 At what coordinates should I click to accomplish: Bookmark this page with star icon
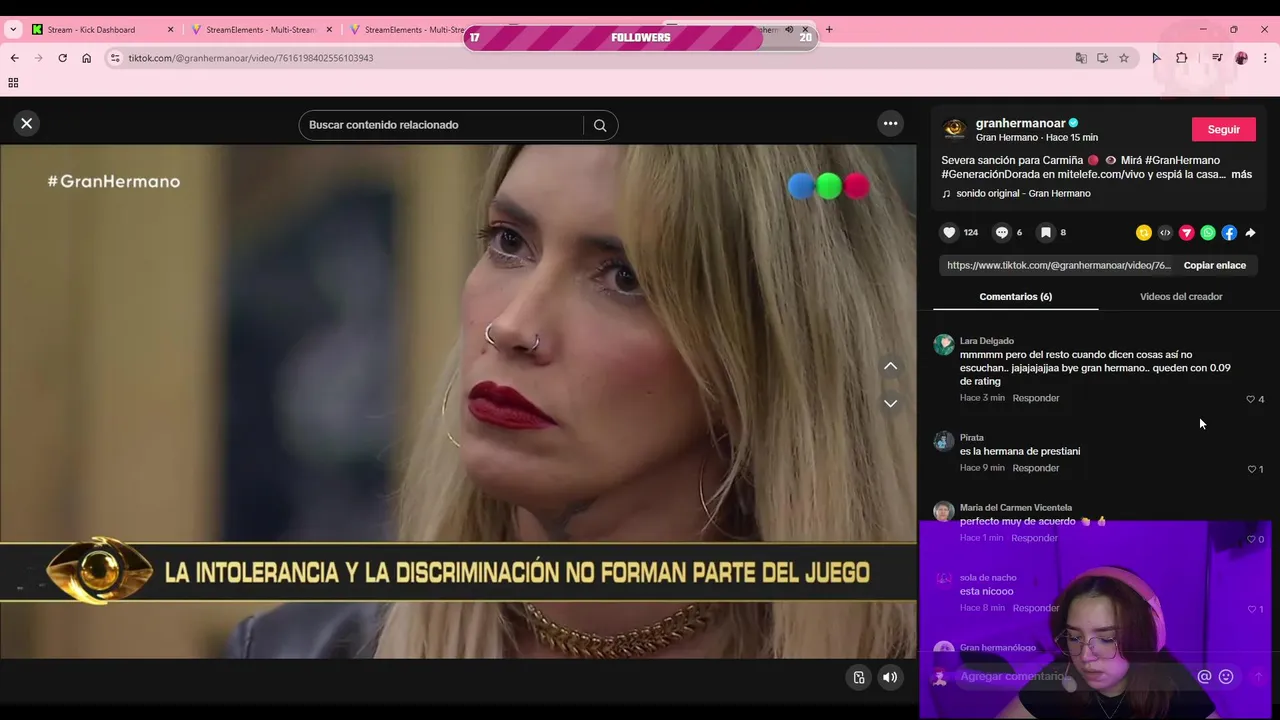click(1124, 58)
